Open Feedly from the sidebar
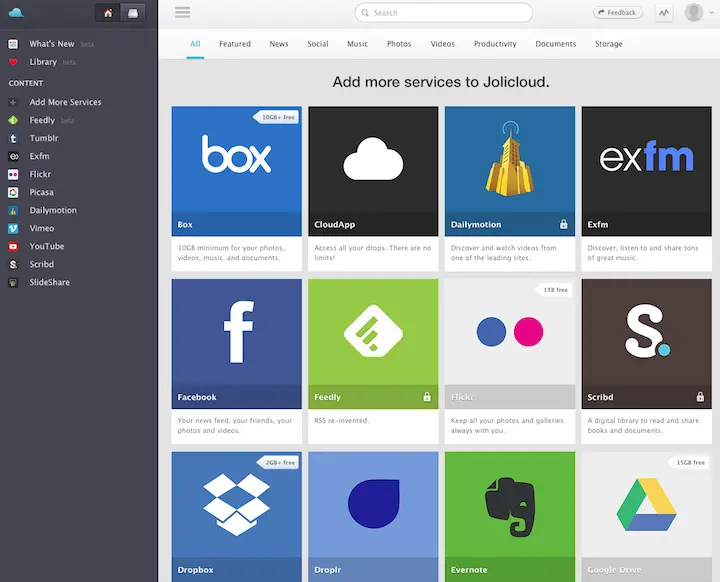Viewport: 720px width, 582px height. click(x=42, y=120)
